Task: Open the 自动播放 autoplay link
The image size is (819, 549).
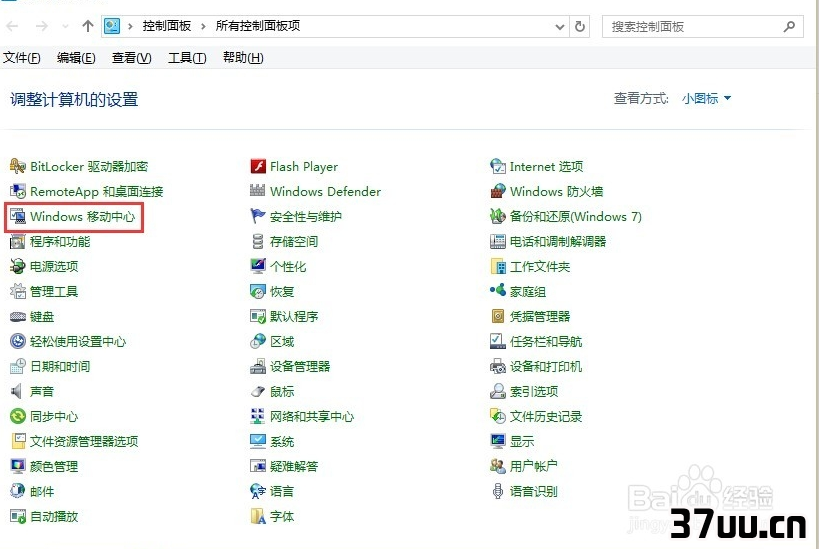Action: tap(54, 516)
